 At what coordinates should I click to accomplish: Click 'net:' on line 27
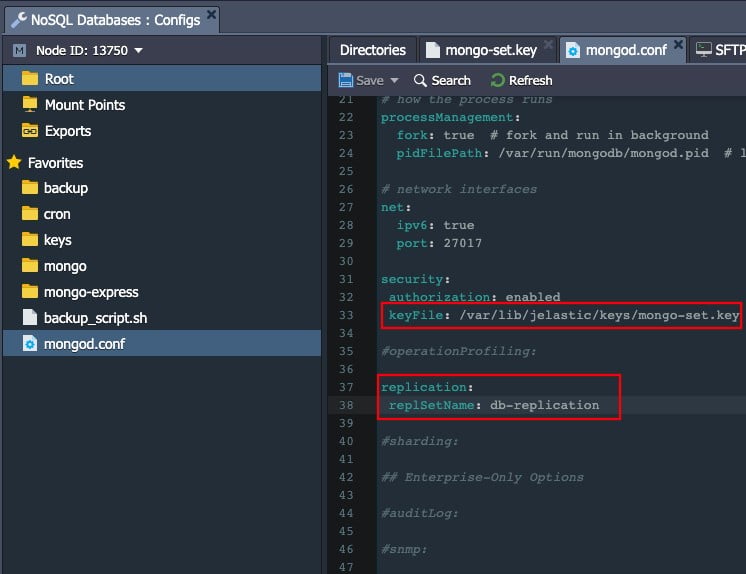click(x=396, y=207)
